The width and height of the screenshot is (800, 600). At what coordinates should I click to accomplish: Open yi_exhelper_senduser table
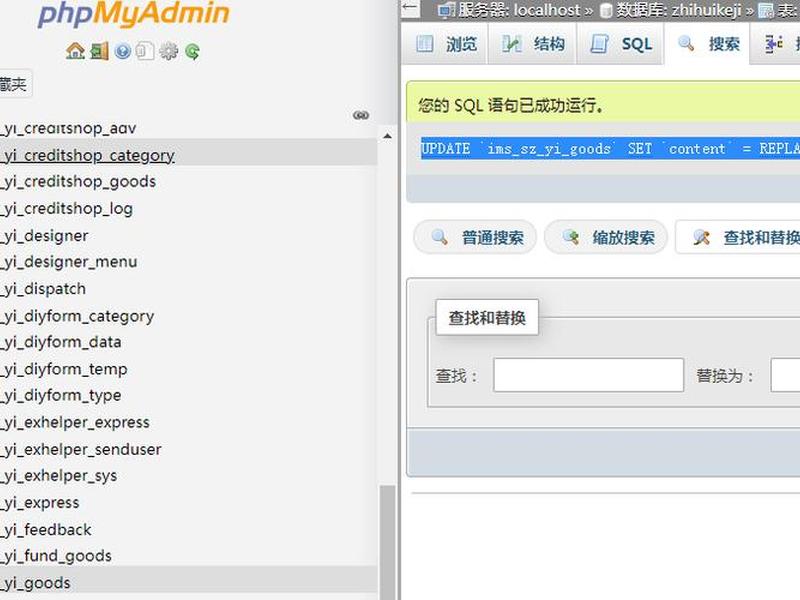pyautogui.click(x=81, y=449)
